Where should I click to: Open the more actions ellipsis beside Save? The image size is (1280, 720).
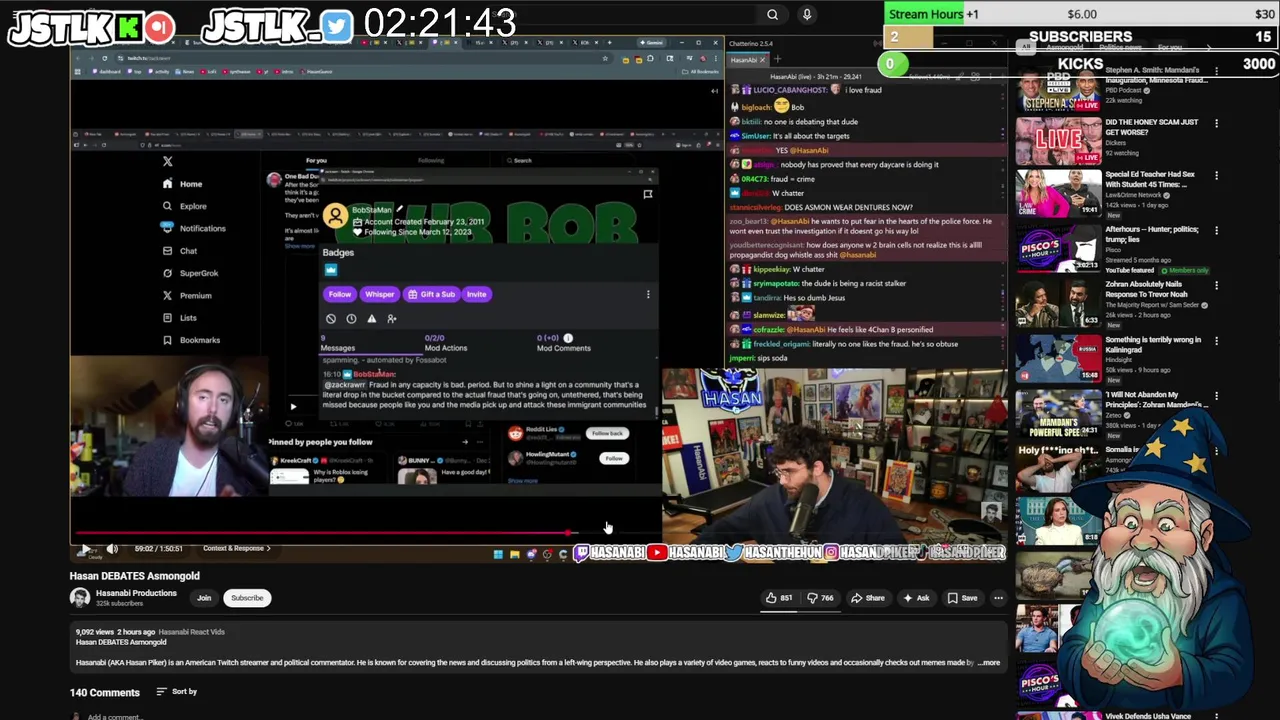[998, 598]
